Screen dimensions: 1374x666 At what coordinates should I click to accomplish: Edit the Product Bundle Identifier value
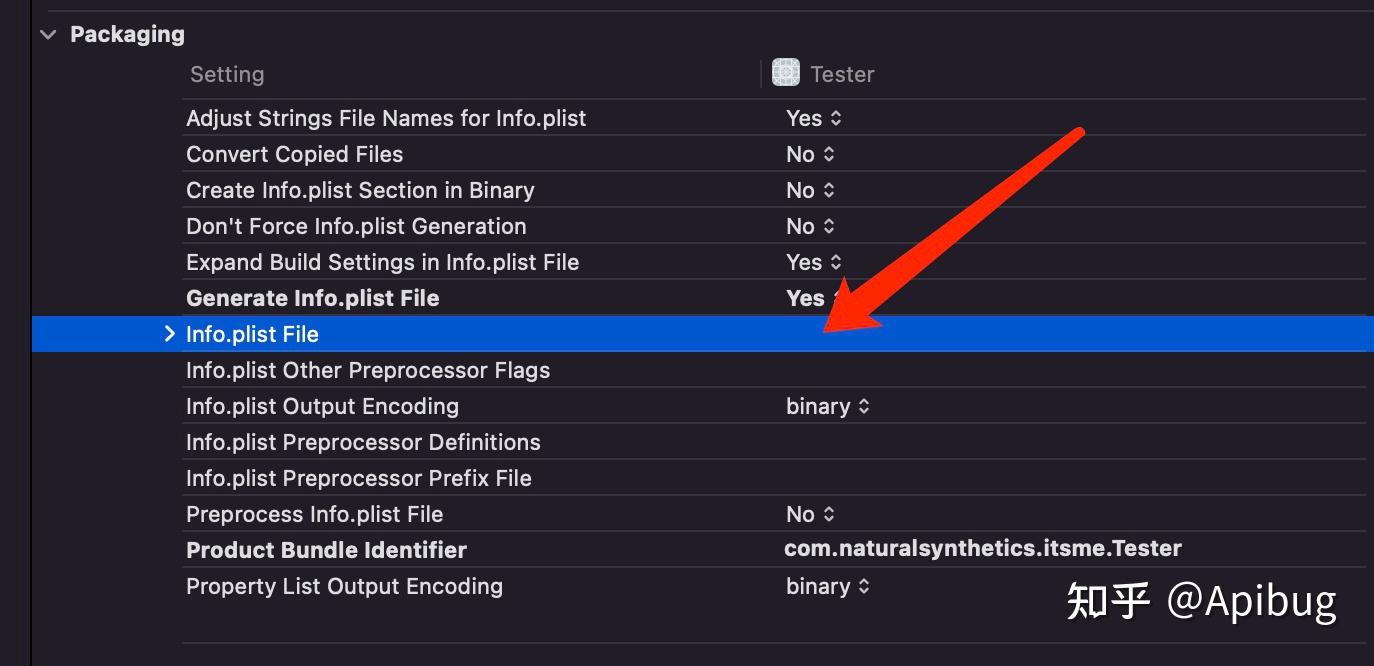pyautogui.click(x=982, y=549)
